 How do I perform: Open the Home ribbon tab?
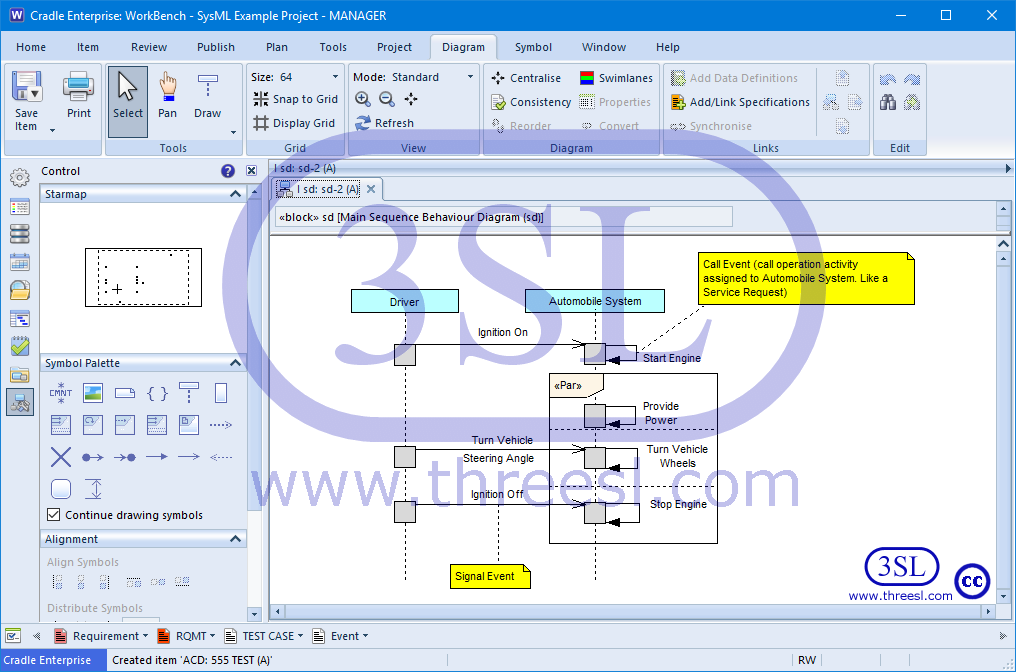point(31,47)
